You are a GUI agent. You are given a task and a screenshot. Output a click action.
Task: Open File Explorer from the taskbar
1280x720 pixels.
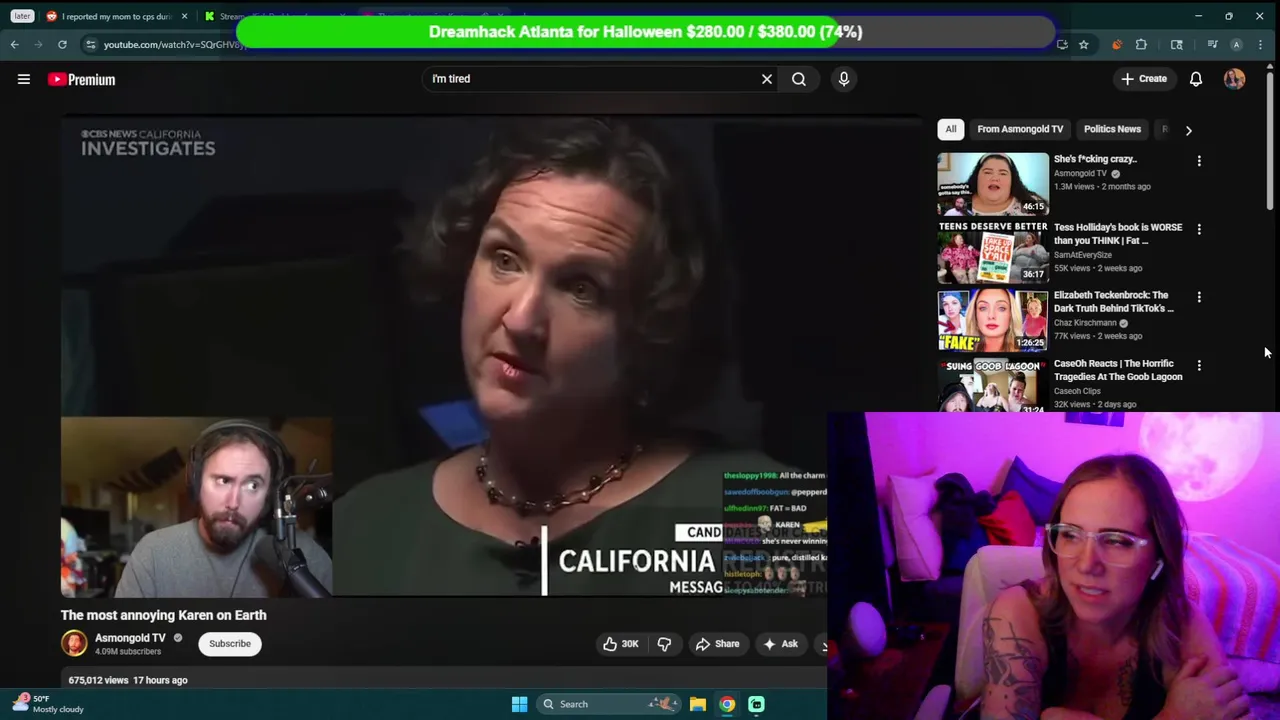(698, 704)
